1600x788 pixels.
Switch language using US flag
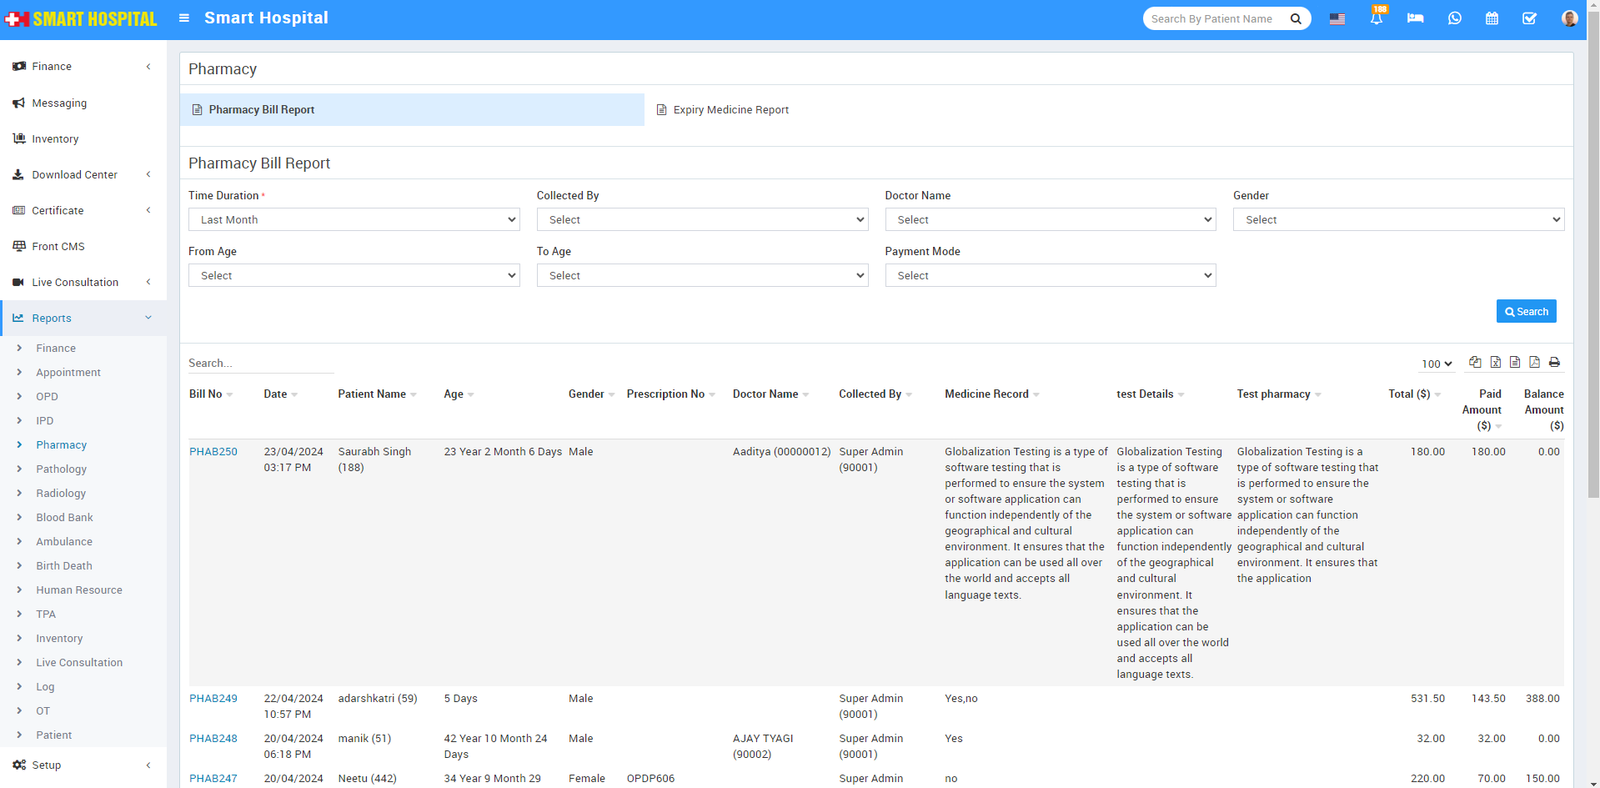pyautogui.click(x=1337, y=19)
